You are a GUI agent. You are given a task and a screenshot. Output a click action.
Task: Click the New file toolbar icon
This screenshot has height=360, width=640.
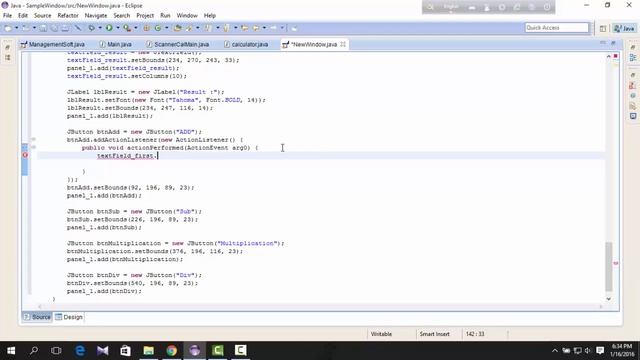click(x=8, y=28)
